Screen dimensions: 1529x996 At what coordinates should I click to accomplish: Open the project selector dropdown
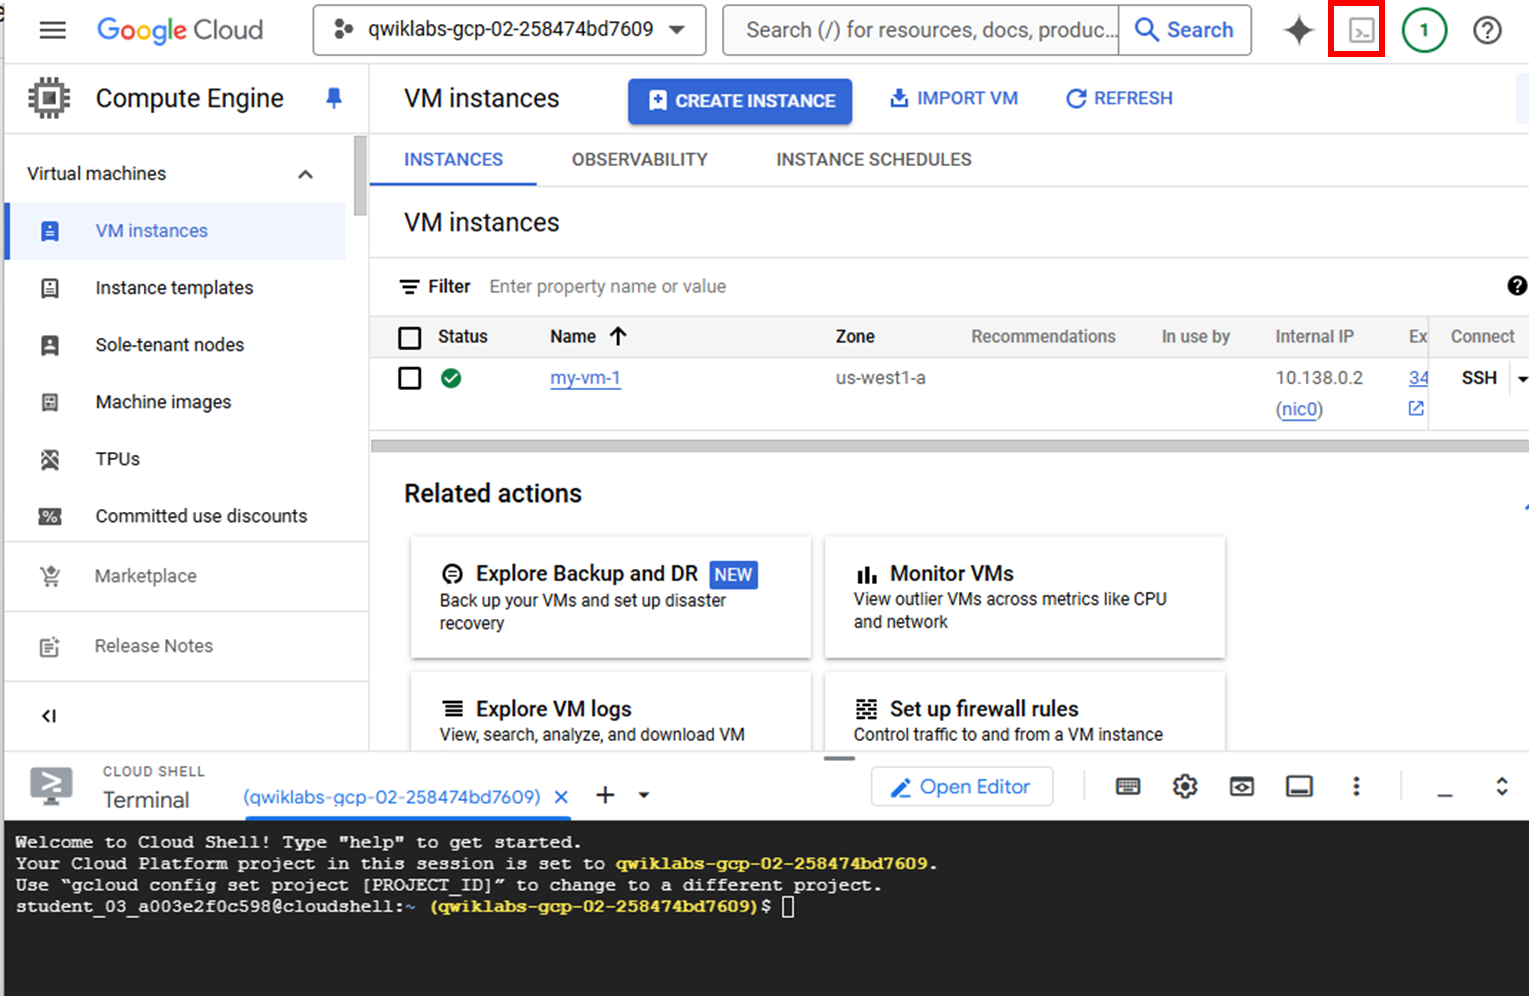click(509, 30)
